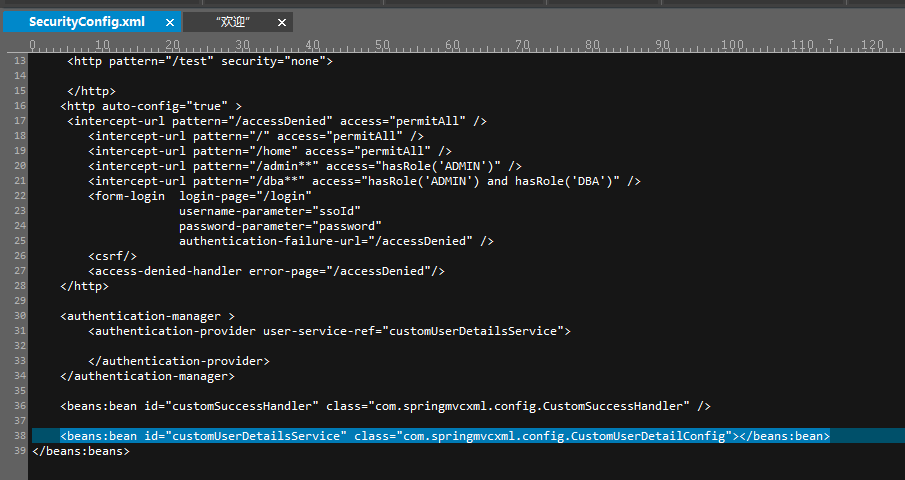Click the pattern="/admin**" text
The image size is (905, 480).
(x=256, y=166)
